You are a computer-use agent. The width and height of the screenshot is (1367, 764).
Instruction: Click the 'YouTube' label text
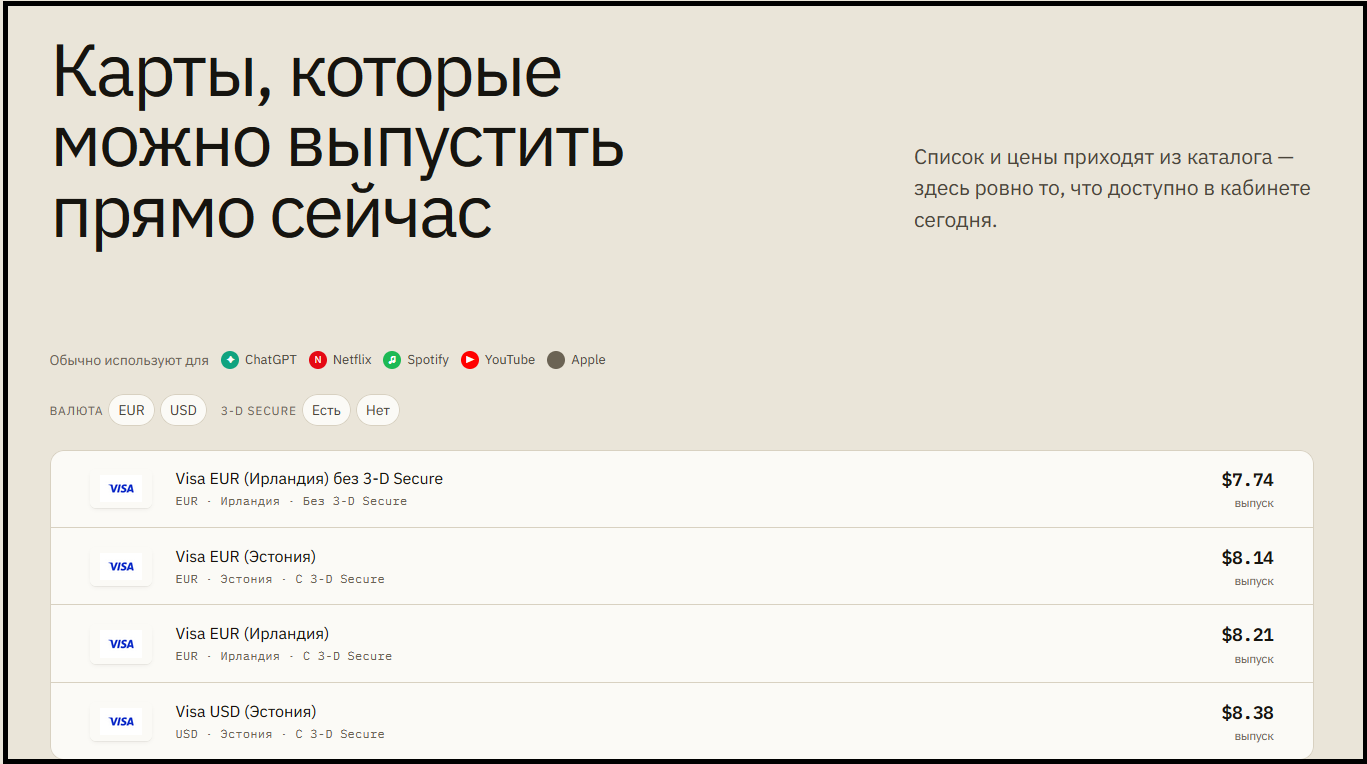point(510,360)
